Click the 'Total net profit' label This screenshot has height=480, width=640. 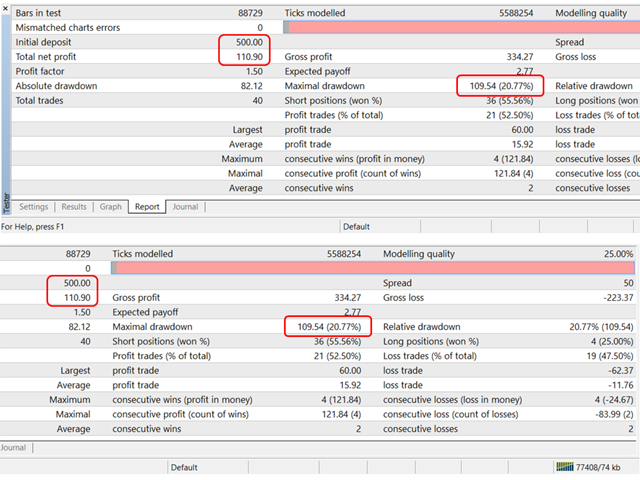(x=46, y=57)
